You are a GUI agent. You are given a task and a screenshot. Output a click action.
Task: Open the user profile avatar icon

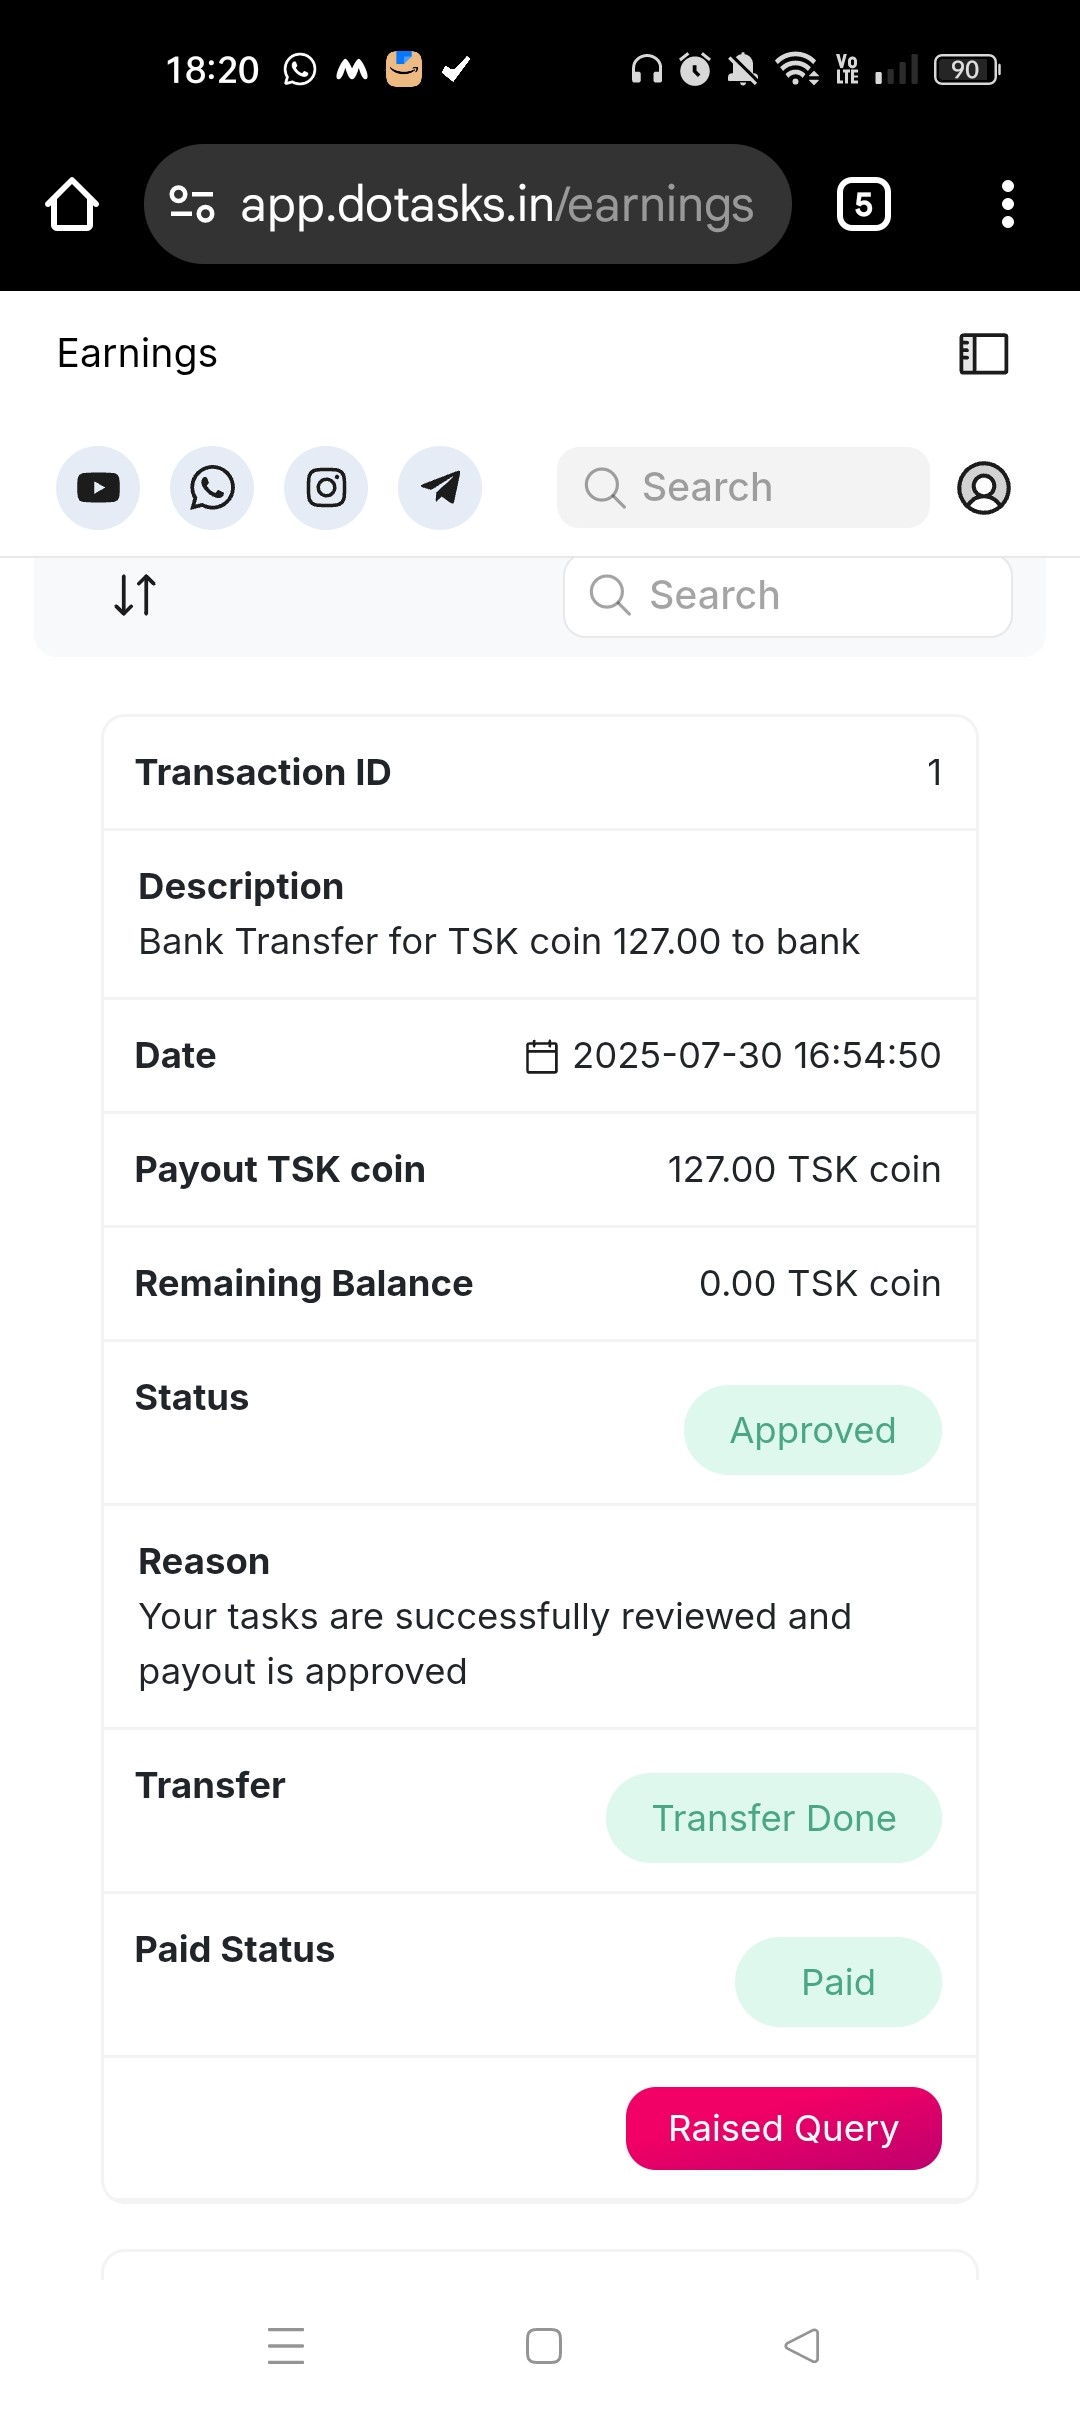click(x=984, y=488)
